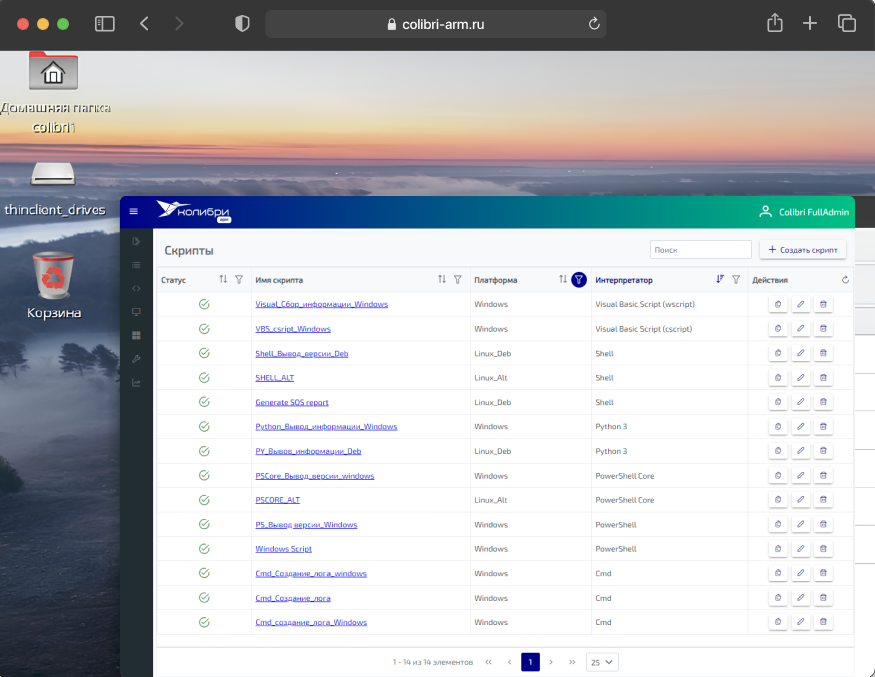Viewport: 875px width, 677px height.
Task: Copy the Cmd_Создание_лога_windows script
Action: pyautogui.click(x=778, y=573)
